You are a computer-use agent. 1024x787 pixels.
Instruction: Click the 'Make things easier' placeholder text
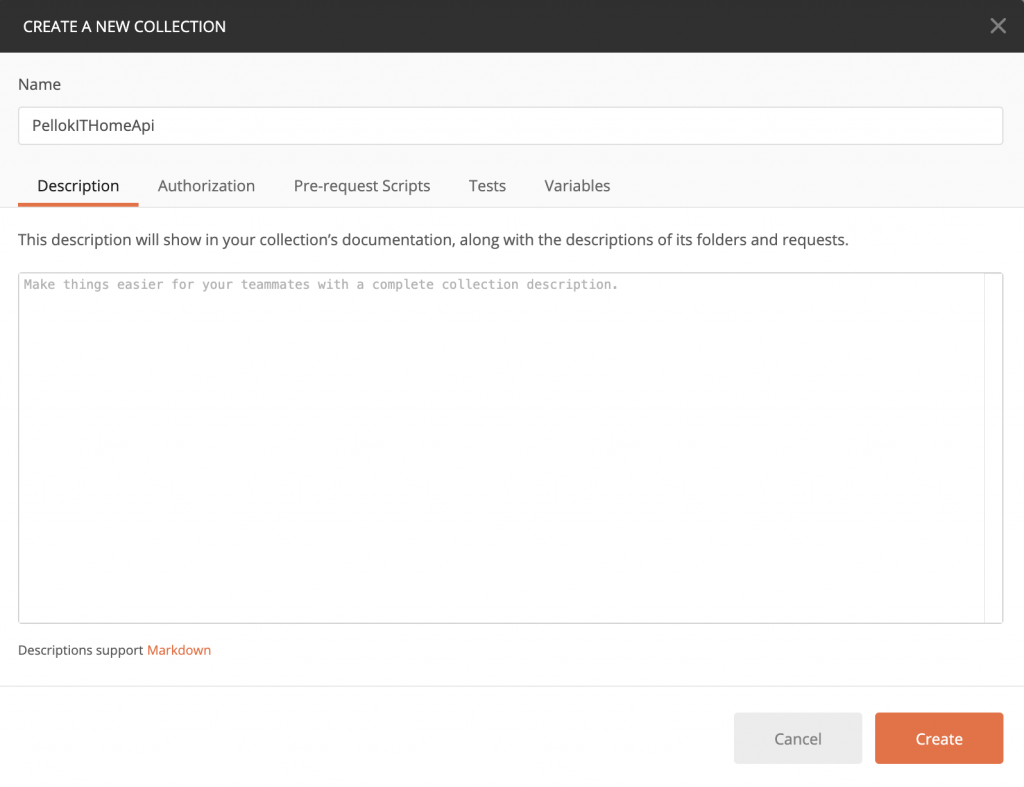click(320, 285)
